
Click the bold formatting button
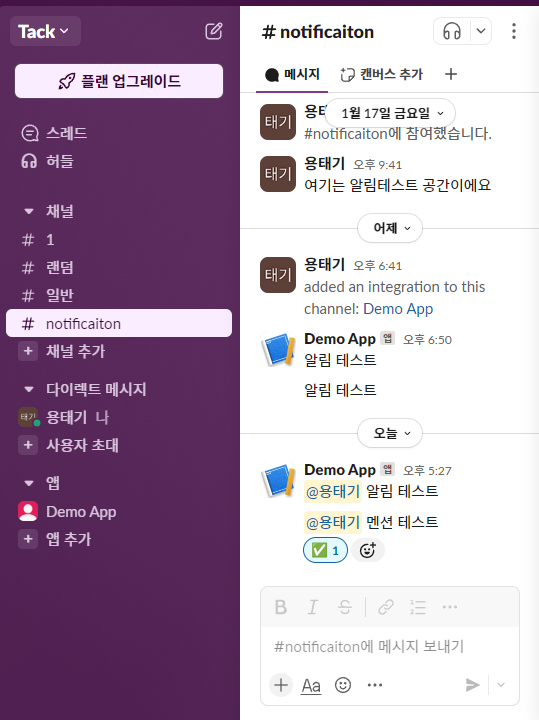pos(281,607)
